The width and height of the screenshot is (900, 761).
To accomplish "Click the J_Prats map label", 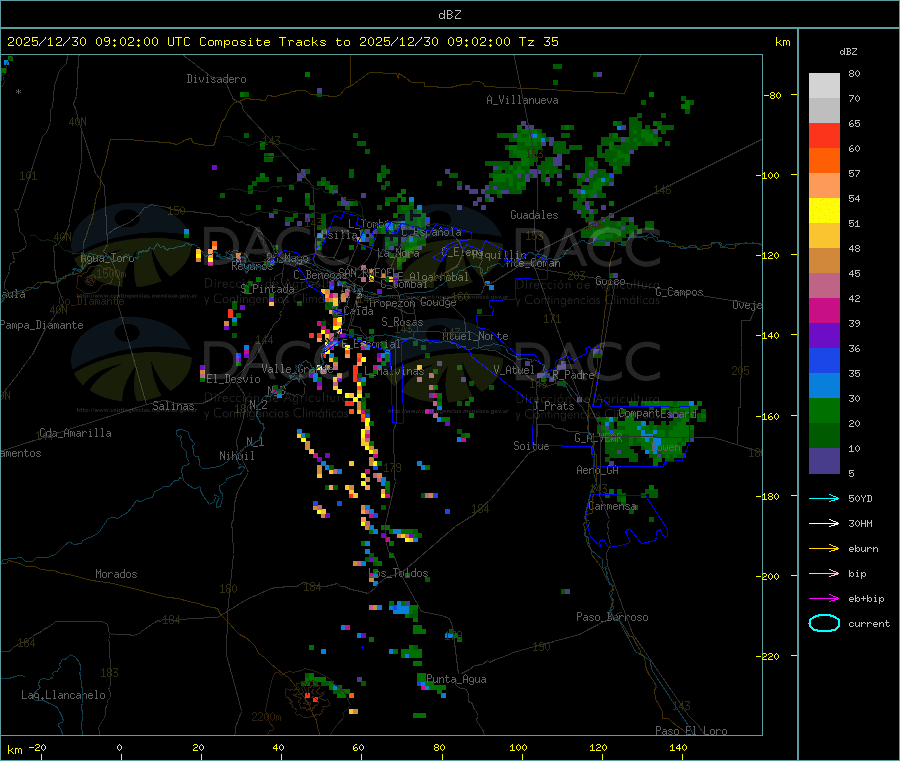I will [554, 405].
